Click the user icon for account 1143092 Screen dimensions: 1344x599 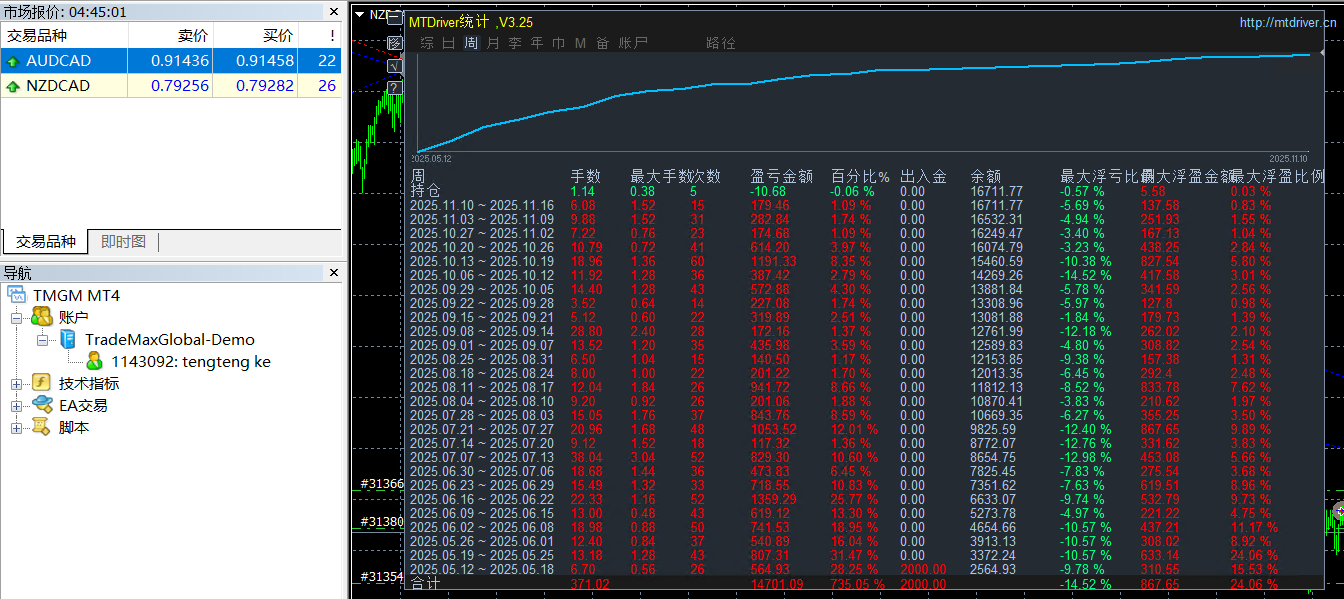[x=94, y=361]
